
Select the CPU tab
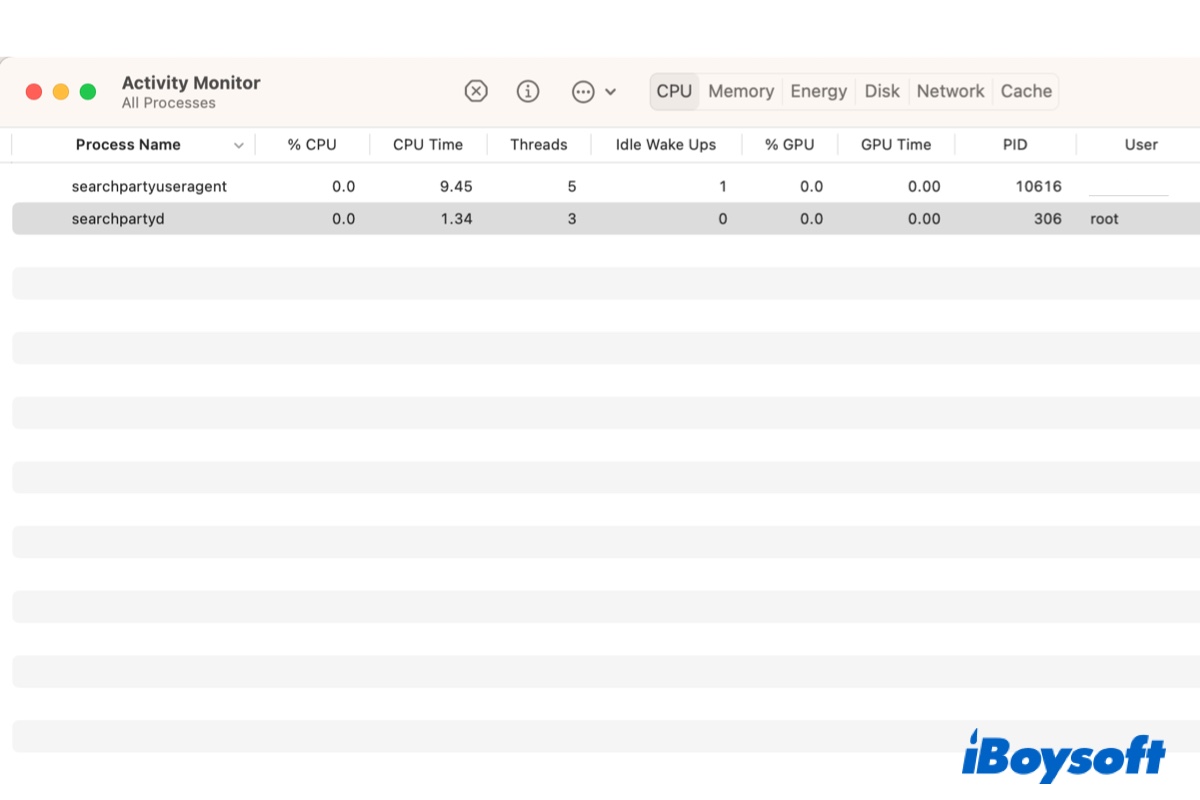tap(674, 91)
